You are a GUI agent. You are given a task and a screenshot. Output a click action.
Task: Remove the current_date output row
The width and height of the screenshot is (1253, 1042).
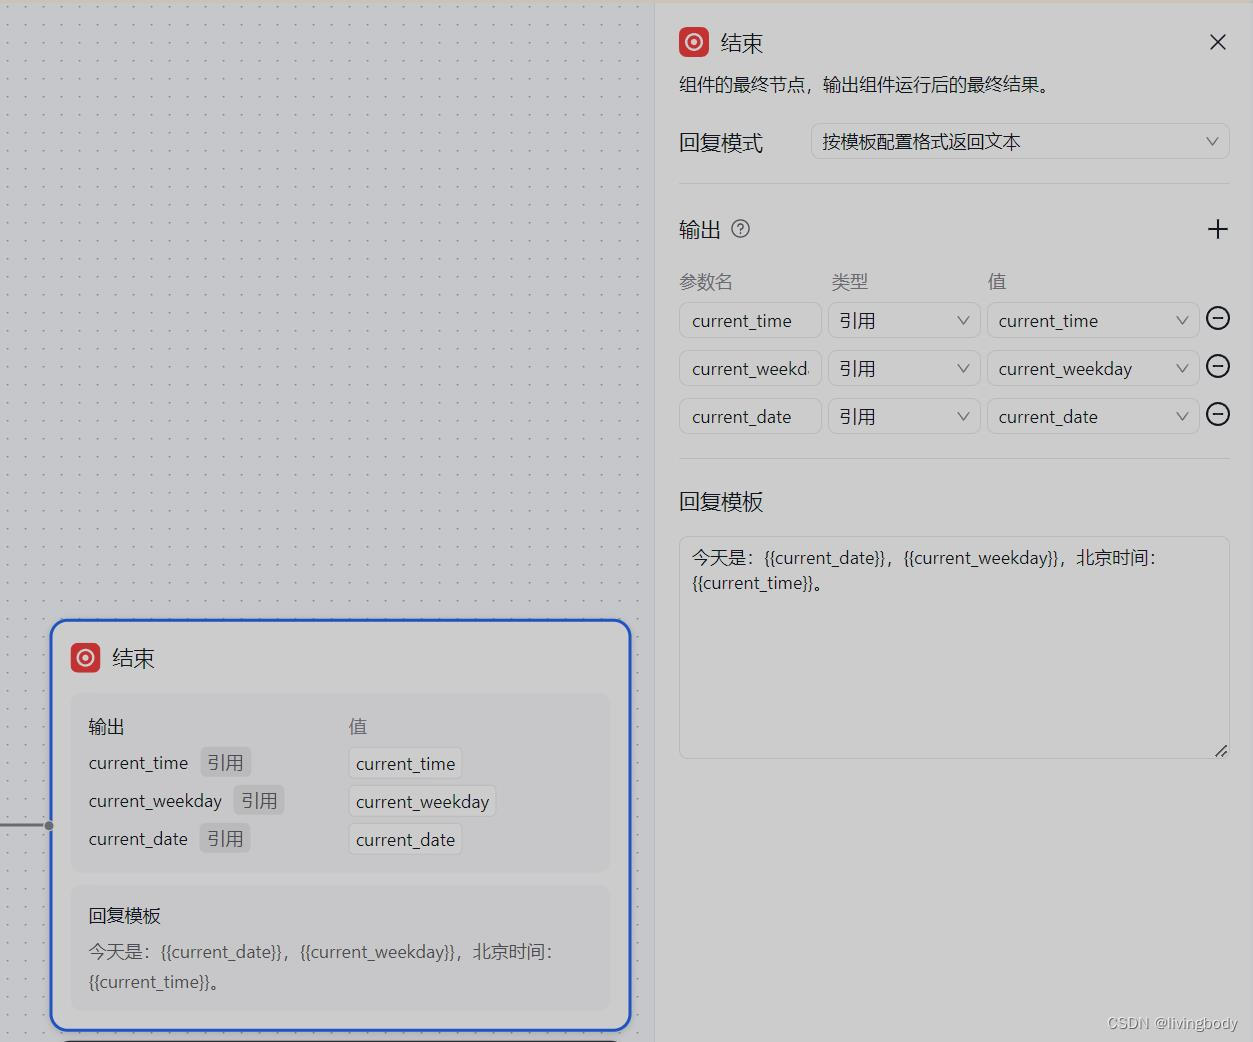pyautogui.click(x=1217, y=415)
